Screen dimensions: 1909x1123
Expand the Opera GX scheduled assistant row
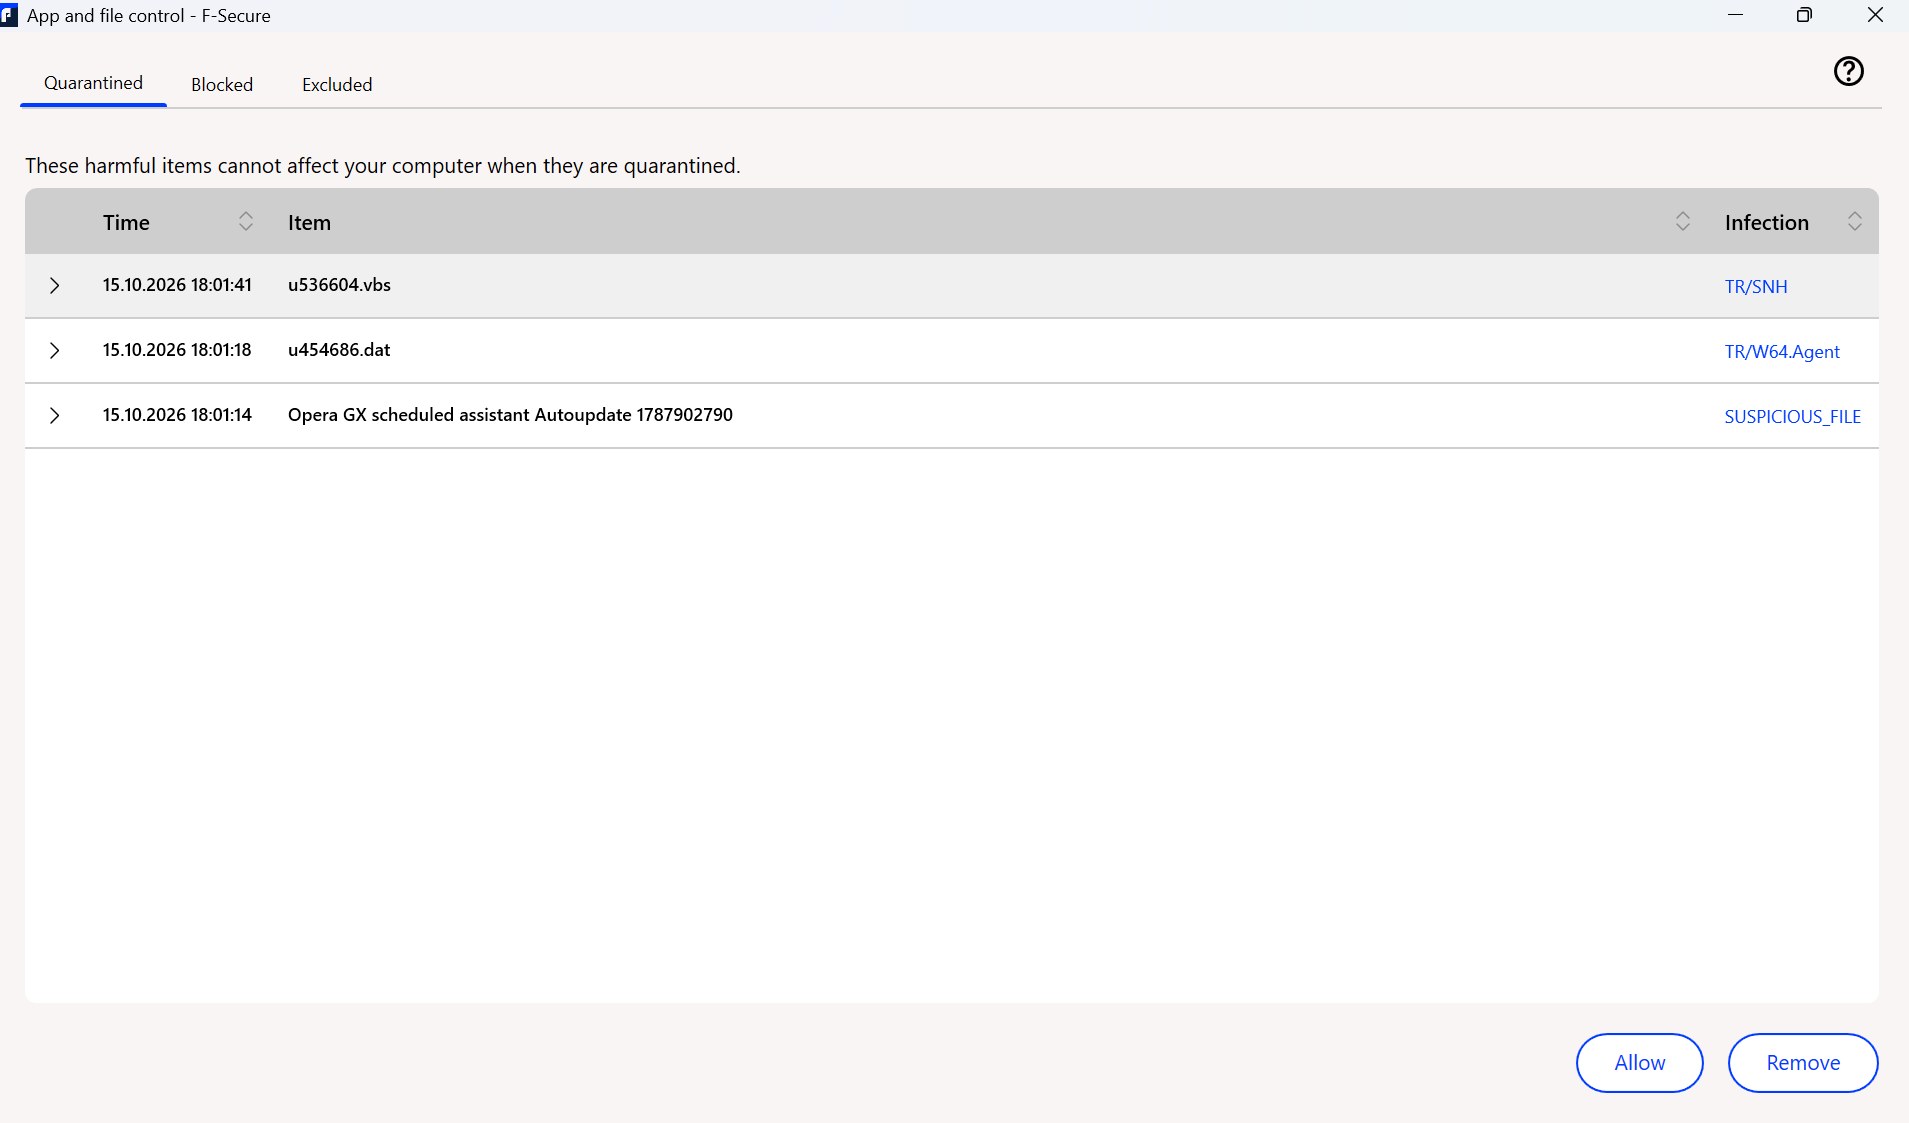55,416
